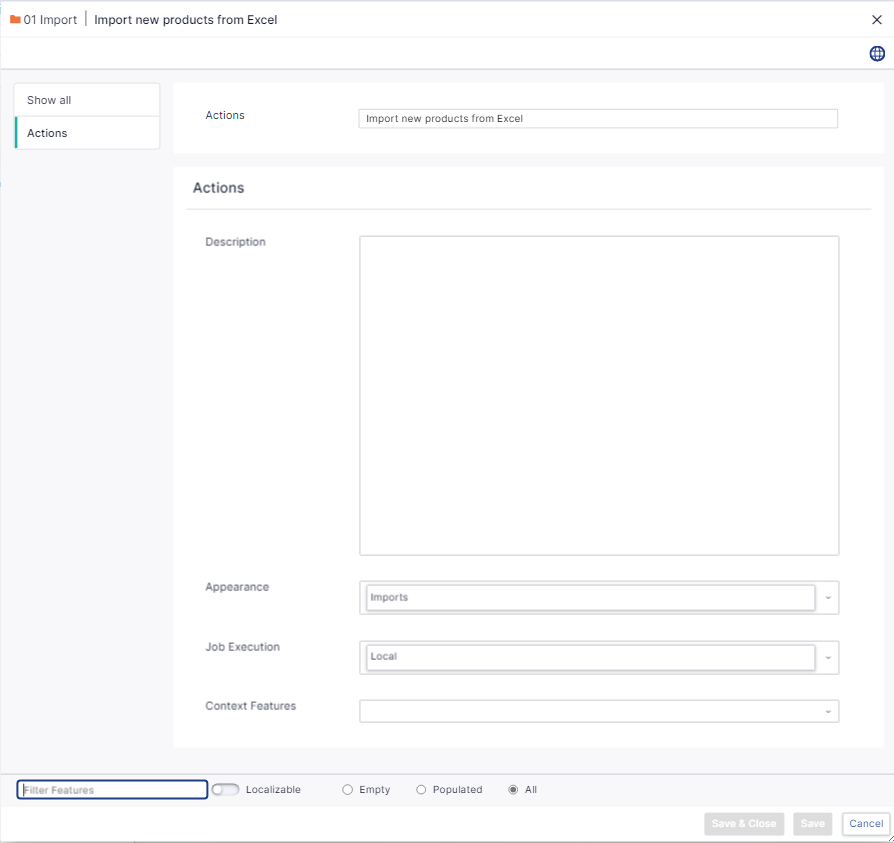Viewport: 894px width, 843px height.
Task: Select the Populated radio button
Action: (x=421, y=789)
